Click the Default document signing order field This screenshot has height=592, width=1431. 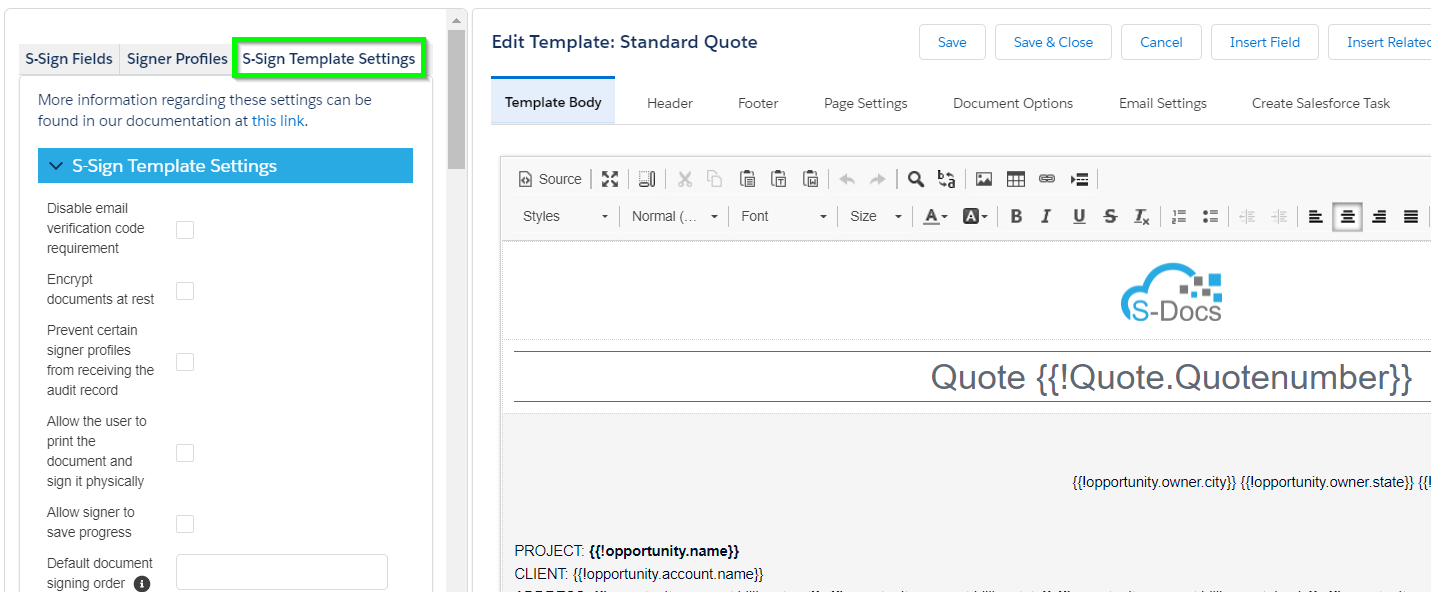(x=282, y=572)
